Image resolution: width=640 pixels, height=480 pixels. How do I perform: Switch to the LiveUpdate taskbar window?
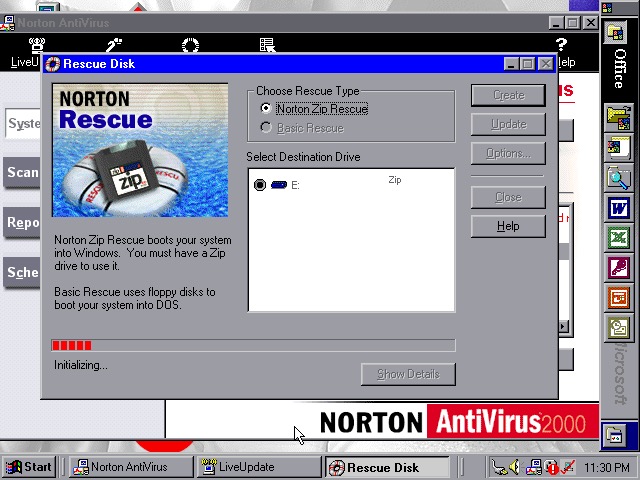(x=259, y=467)
